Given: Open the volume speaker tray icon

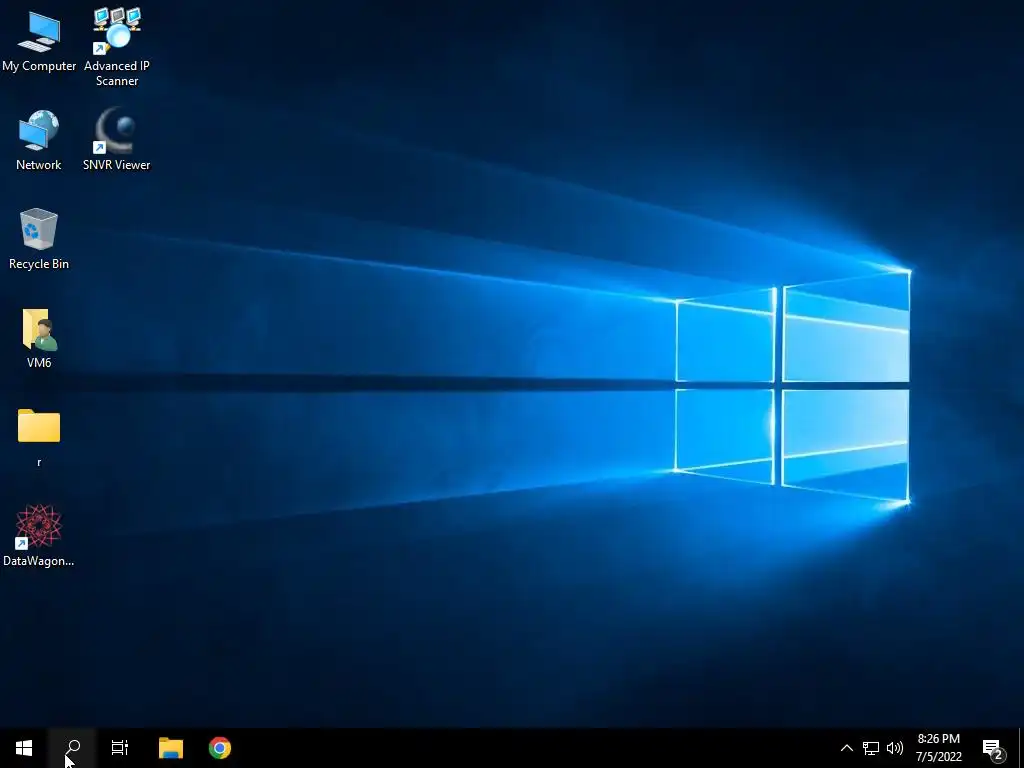Looking at the screenshot, I should 895,748.
